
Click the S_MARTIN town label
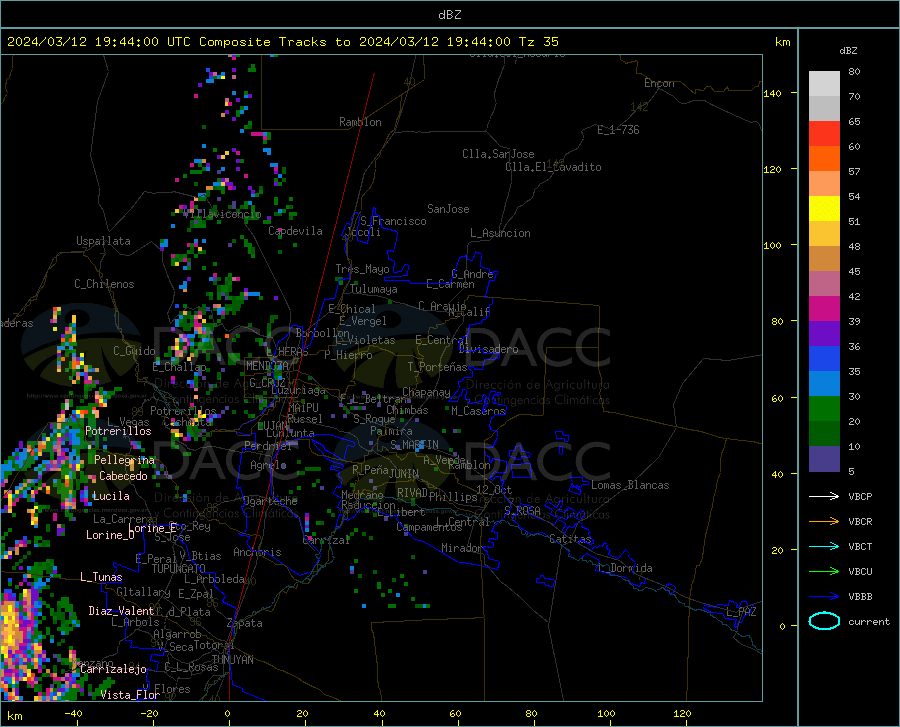[x=414, y=445]
